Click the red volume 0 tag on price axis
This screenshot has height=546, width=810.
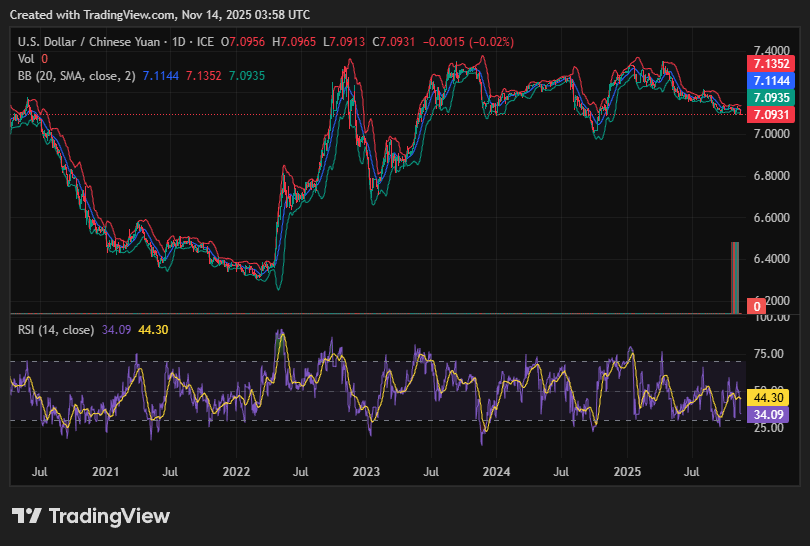[758, 305]
